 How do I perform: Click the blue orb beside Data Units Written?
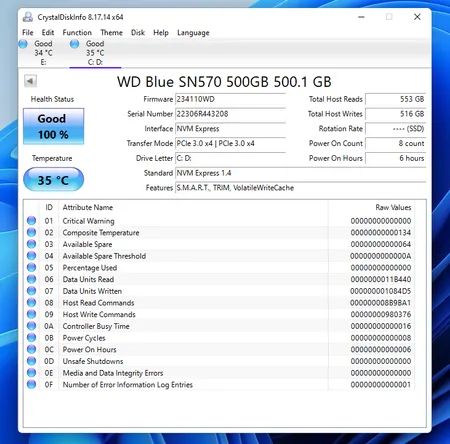tap(31, 291)
